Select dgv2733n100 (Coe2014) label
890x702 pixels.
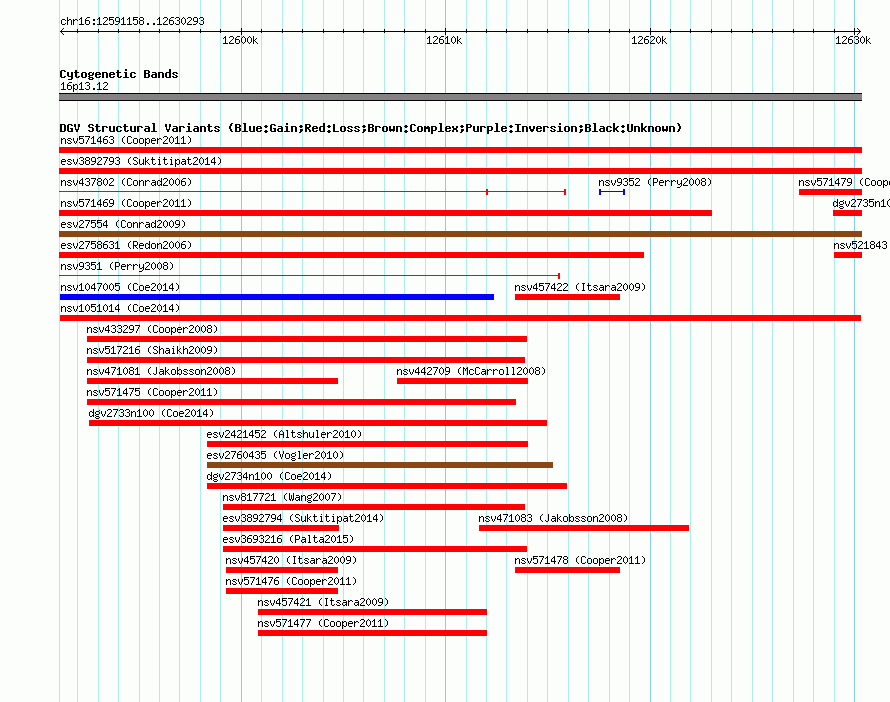click(x=151, y=413)
